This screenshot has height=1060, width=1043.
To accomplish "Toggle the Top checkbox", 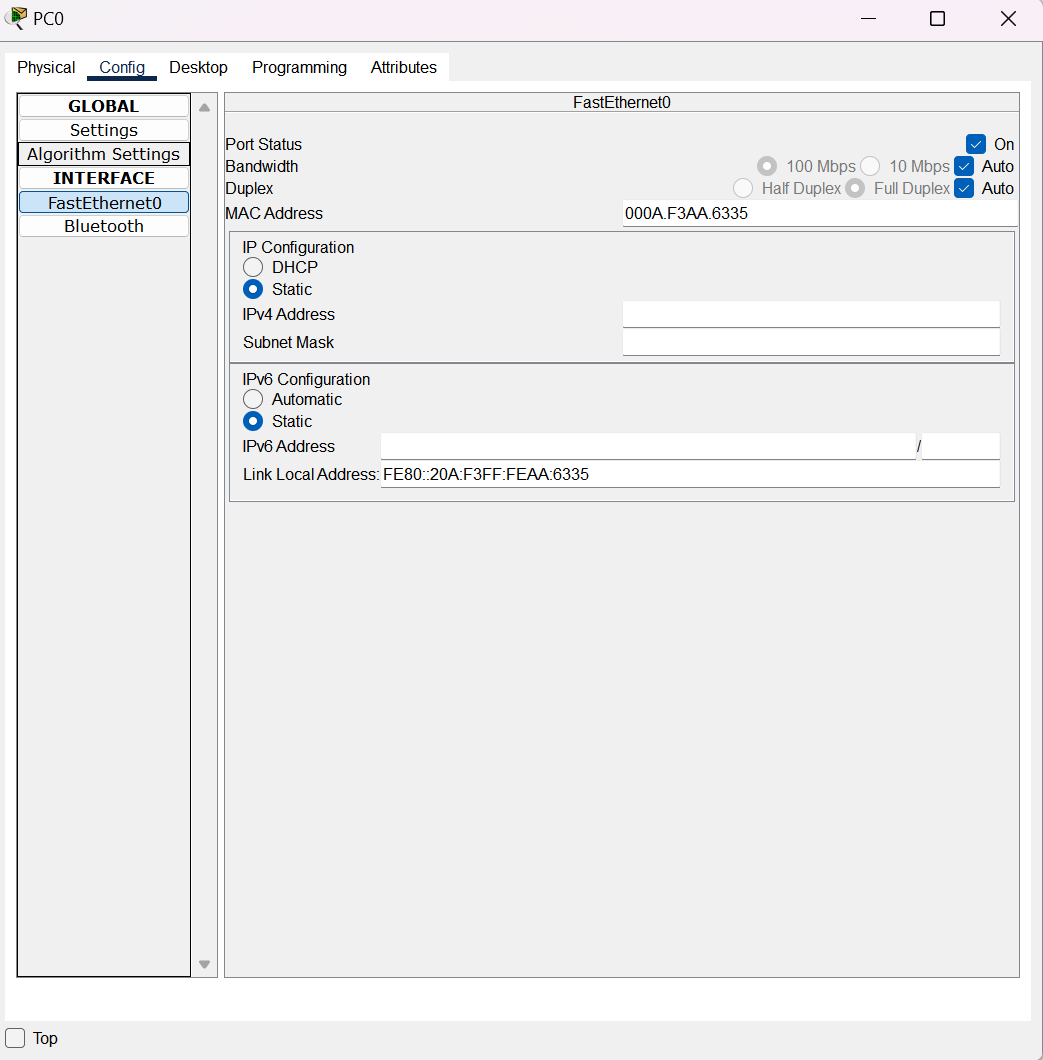I will click(15, 1038).
